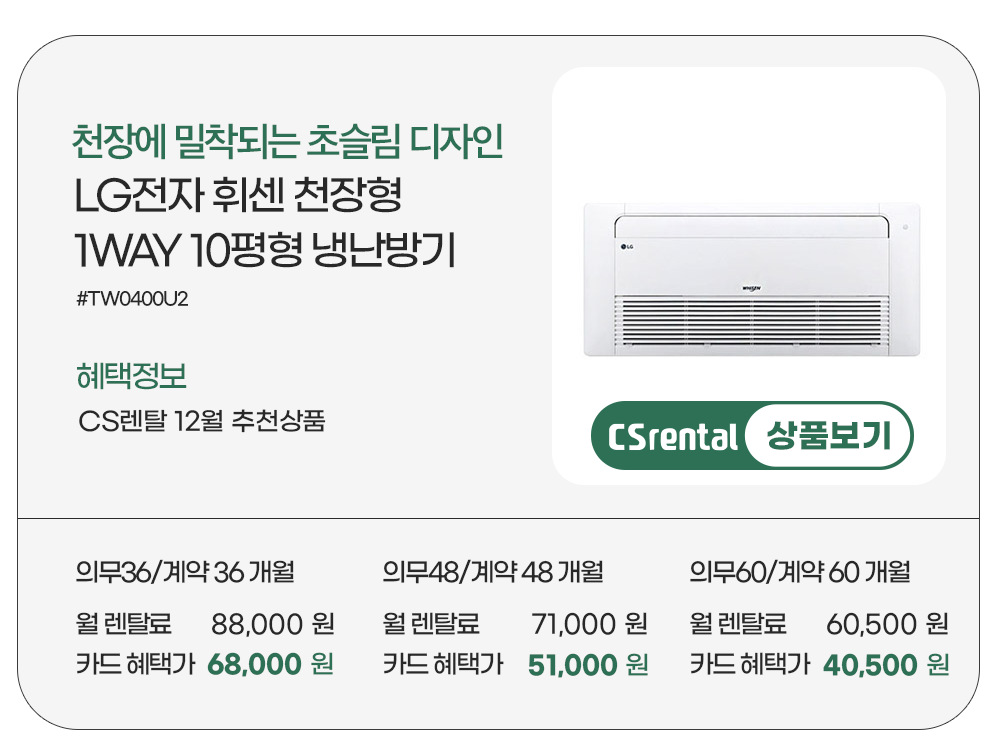This screenshot has height=754, width=1000.
Task: Click model number #TW0400U2
Action: (x=132, y=299)
